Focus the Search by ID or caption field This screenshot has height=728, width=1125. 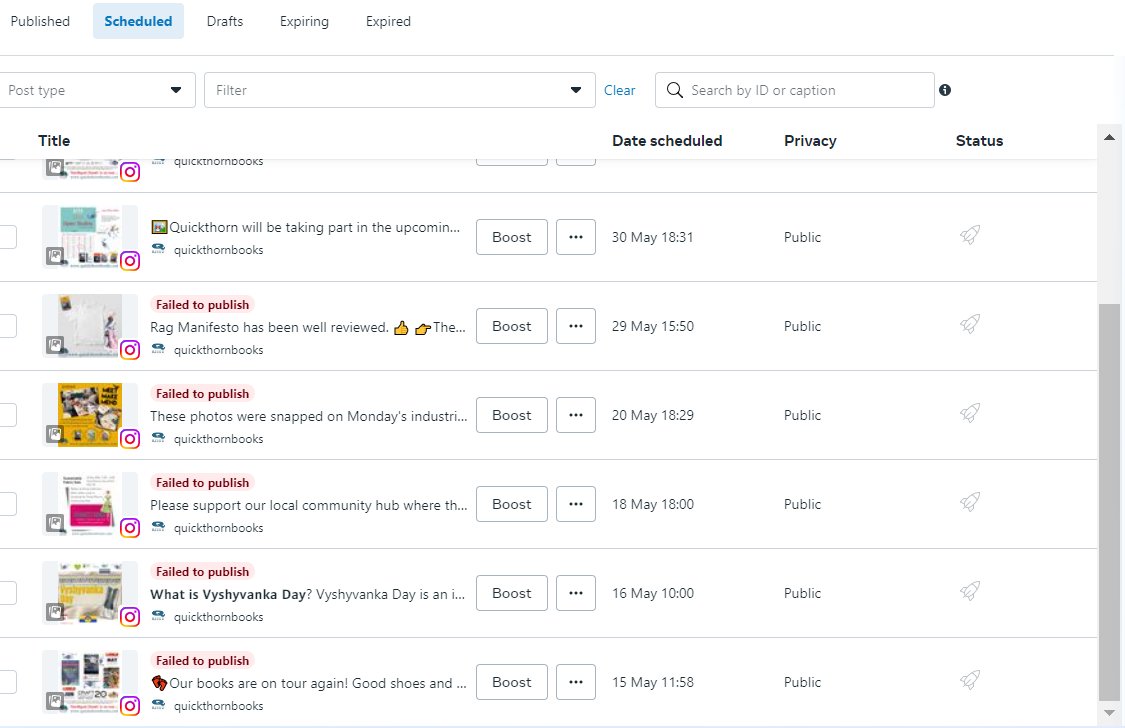794,90
